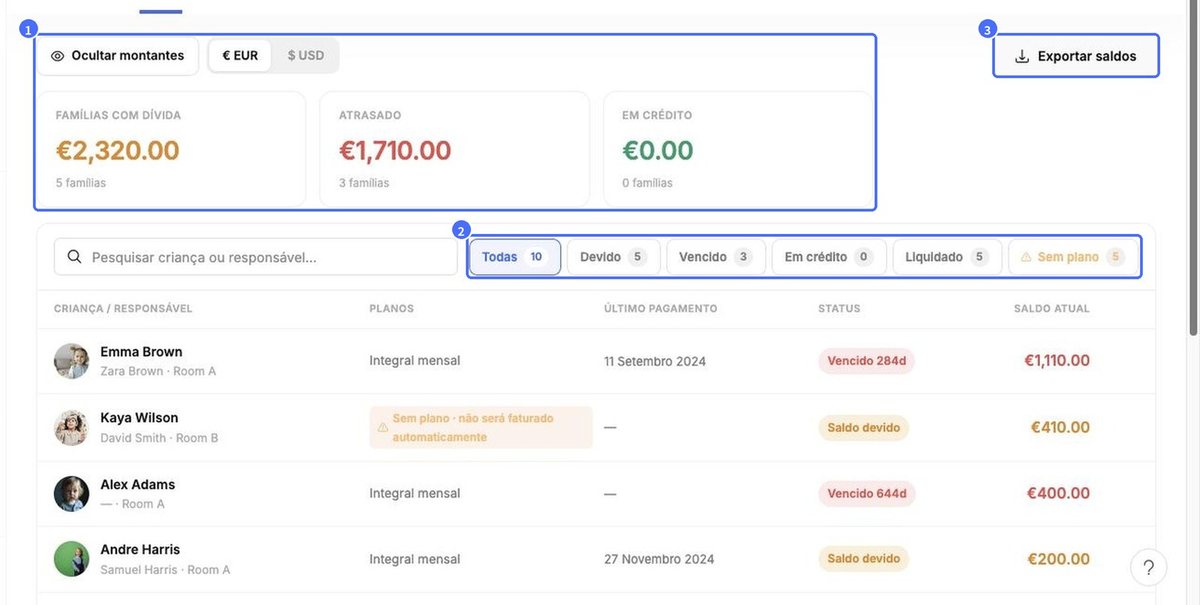
Task: Click the magnifier icon in search field
Action: (x=74, y=257)
